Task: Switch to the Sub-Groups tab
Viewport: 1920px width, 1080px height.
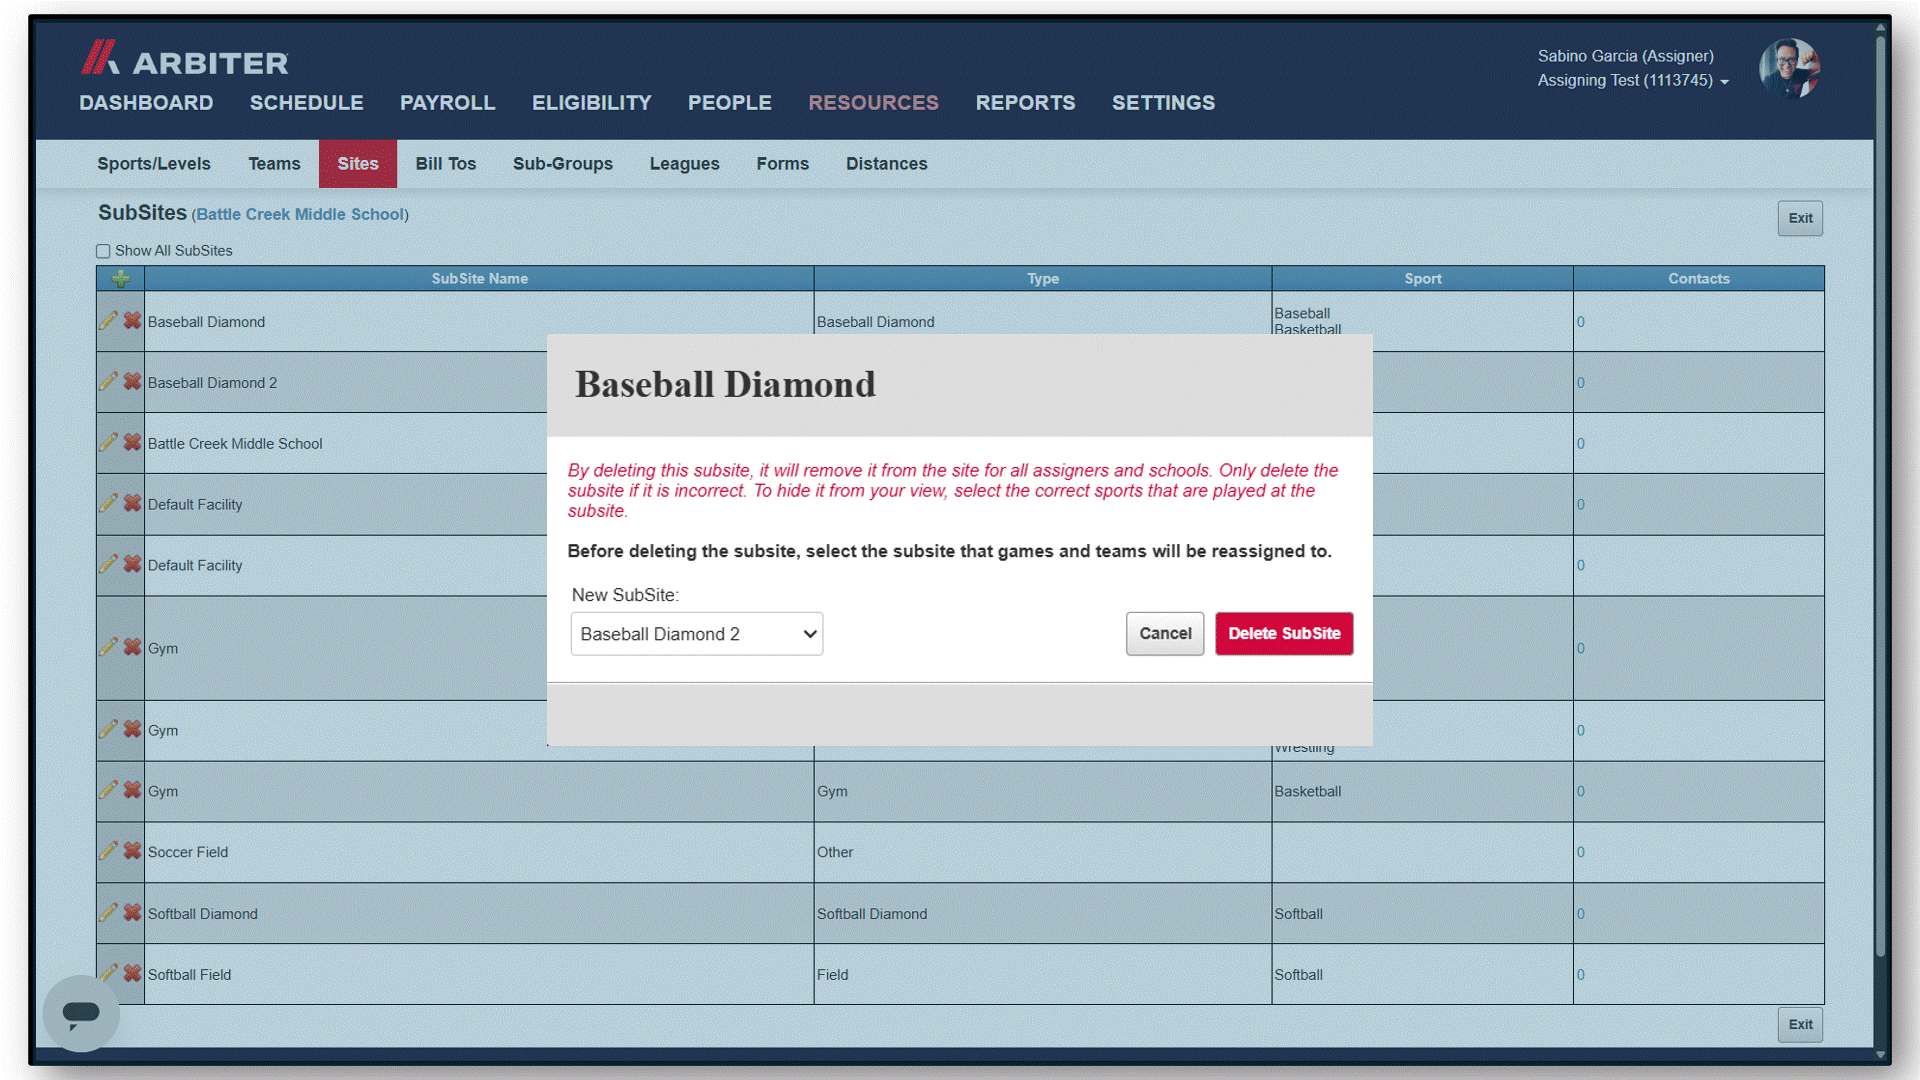Action: click(563, 164)
